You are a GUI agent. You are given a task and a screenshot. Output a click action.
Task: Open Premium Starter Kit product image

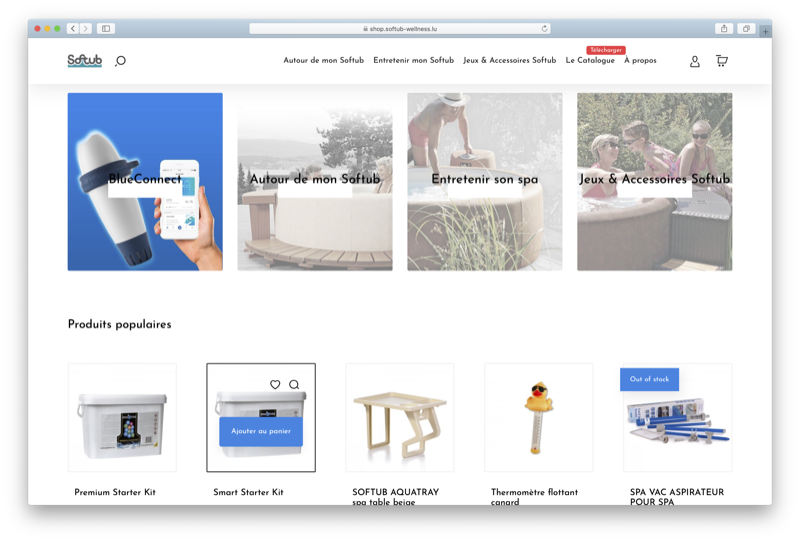pos(122,417)
